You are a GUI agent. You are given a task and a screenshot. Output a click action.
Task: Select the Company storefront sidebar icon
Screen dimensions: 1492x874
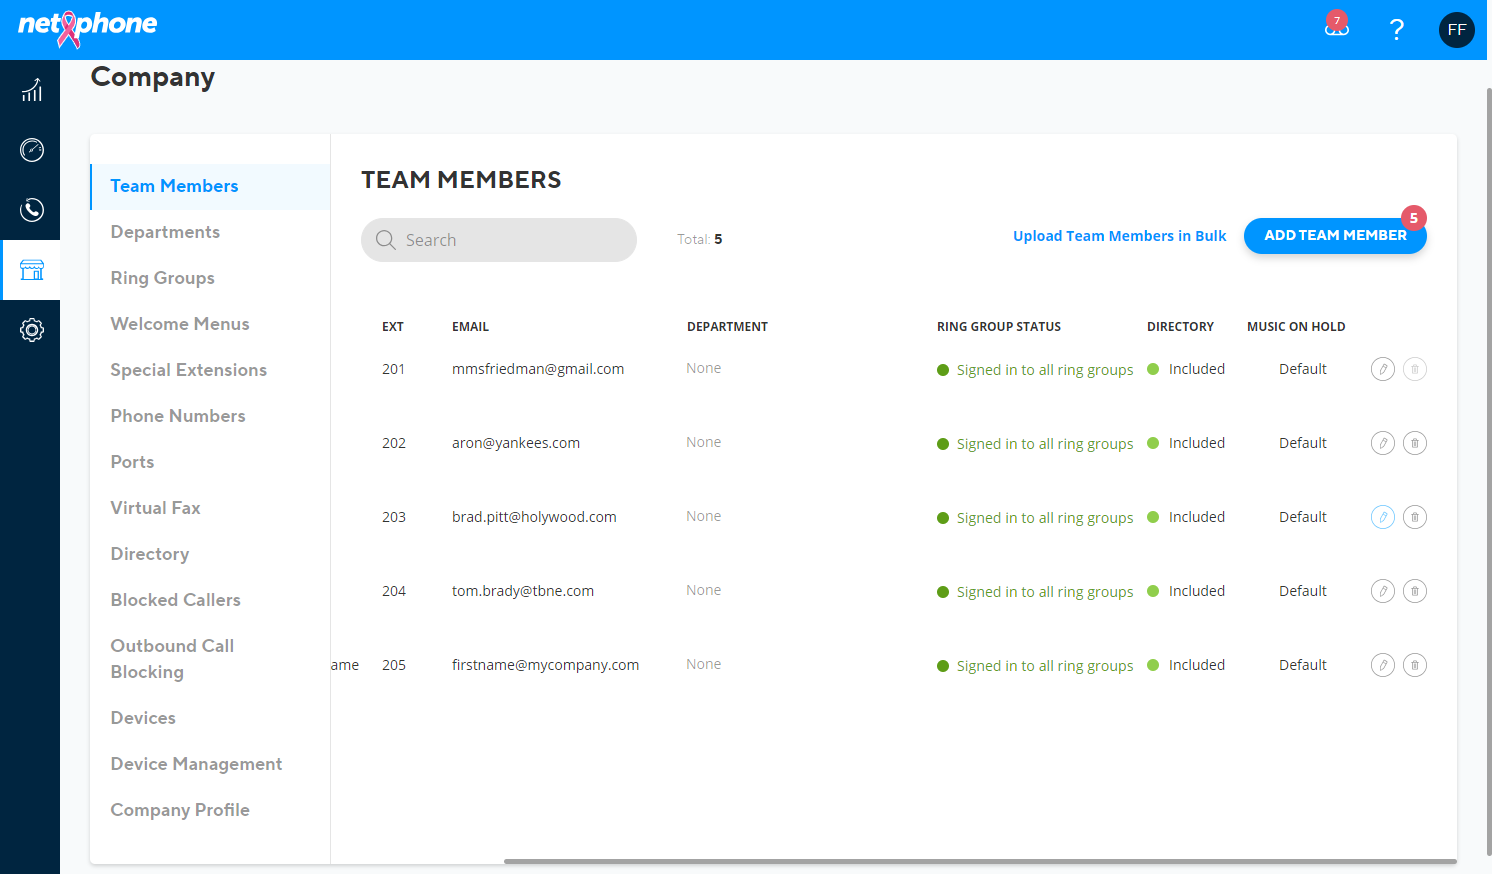32,270
